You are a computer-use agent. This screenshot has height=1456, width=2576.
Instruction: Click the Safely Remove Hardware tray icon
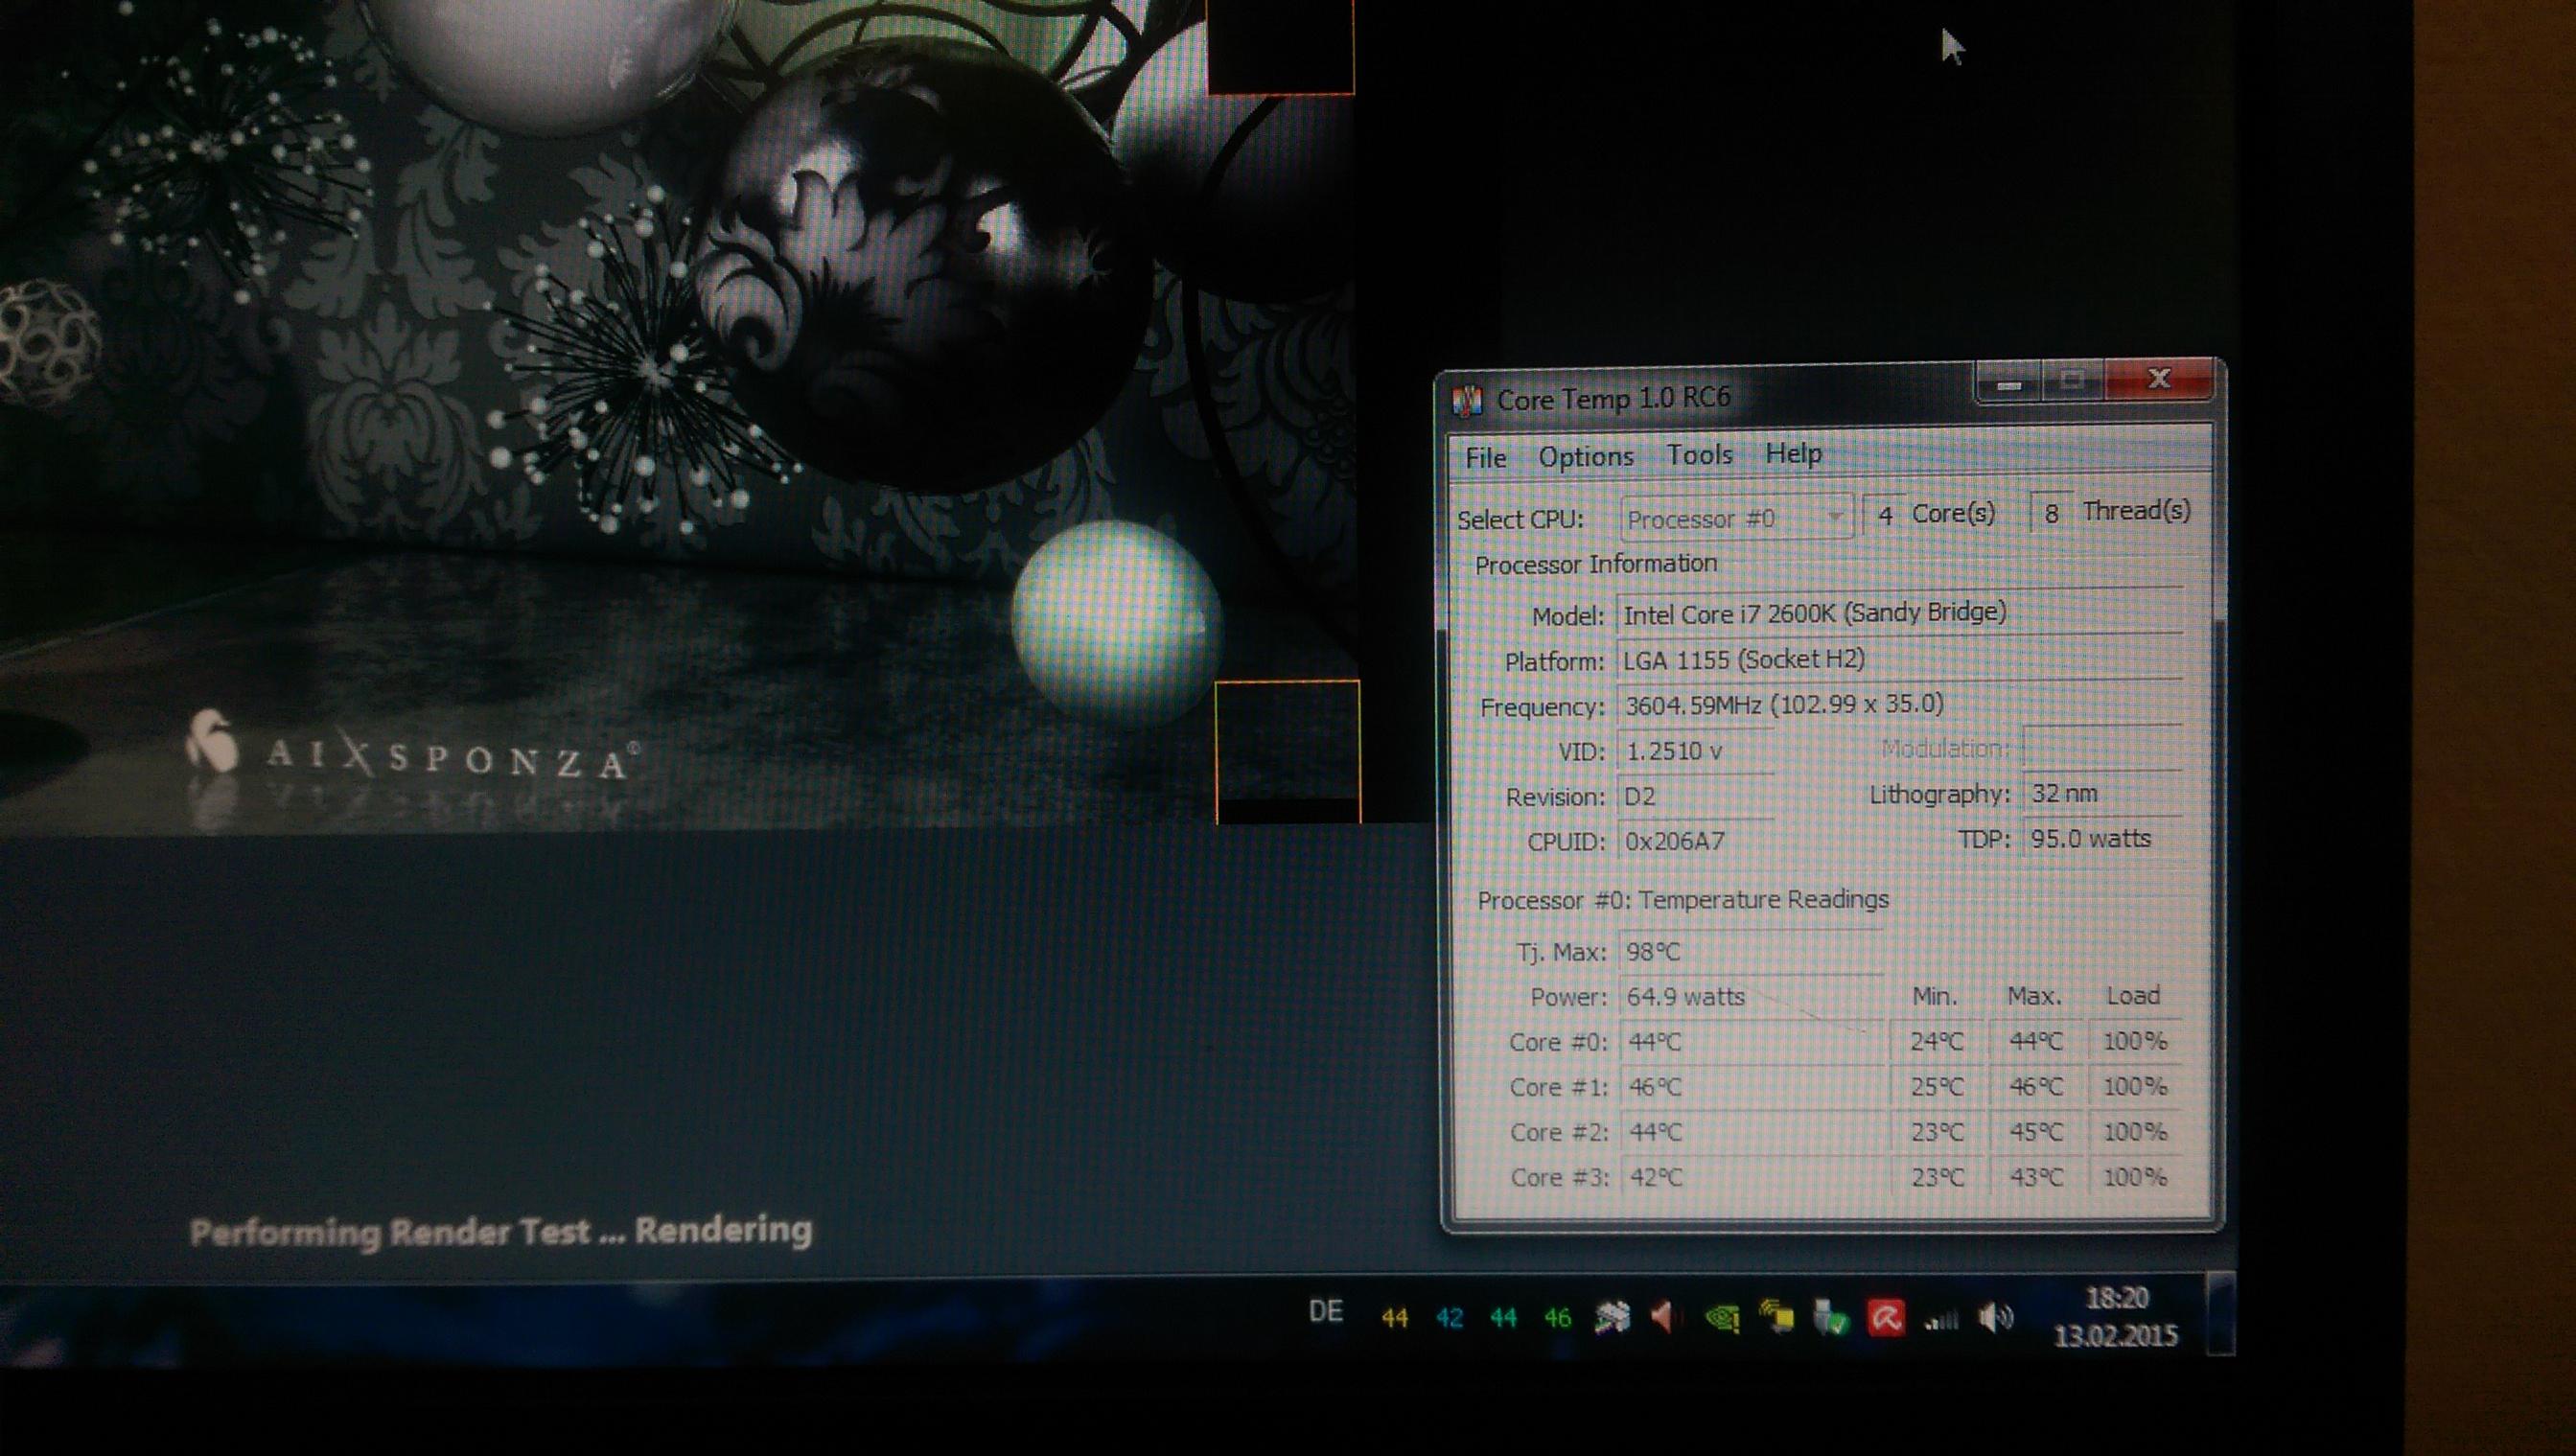coord(1831,1319)
